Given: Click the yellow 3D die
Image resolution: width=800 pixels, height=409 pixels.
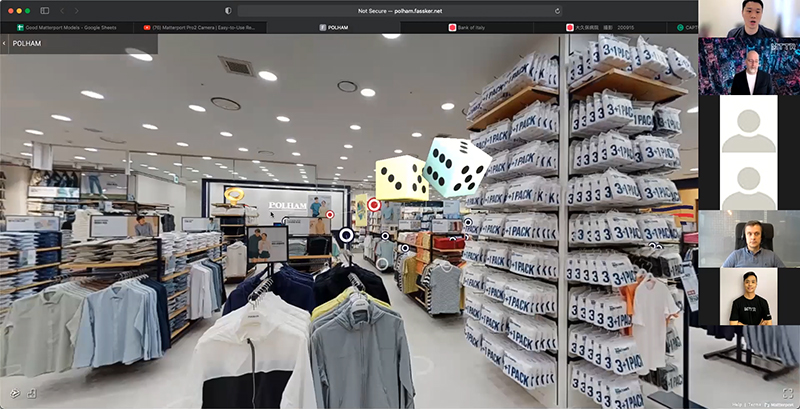Looking at the screenshot, I should coord(402,178).
